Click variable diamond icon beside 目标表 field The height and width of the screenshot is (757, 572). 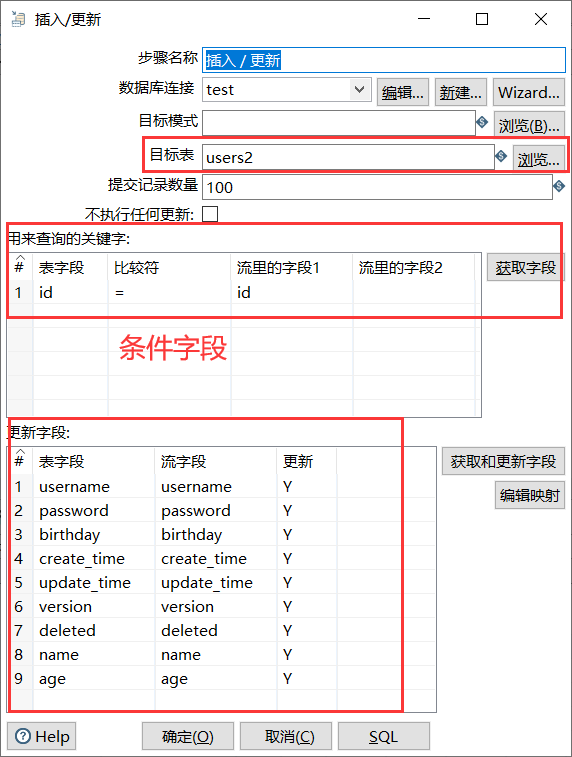click(501, 156)
